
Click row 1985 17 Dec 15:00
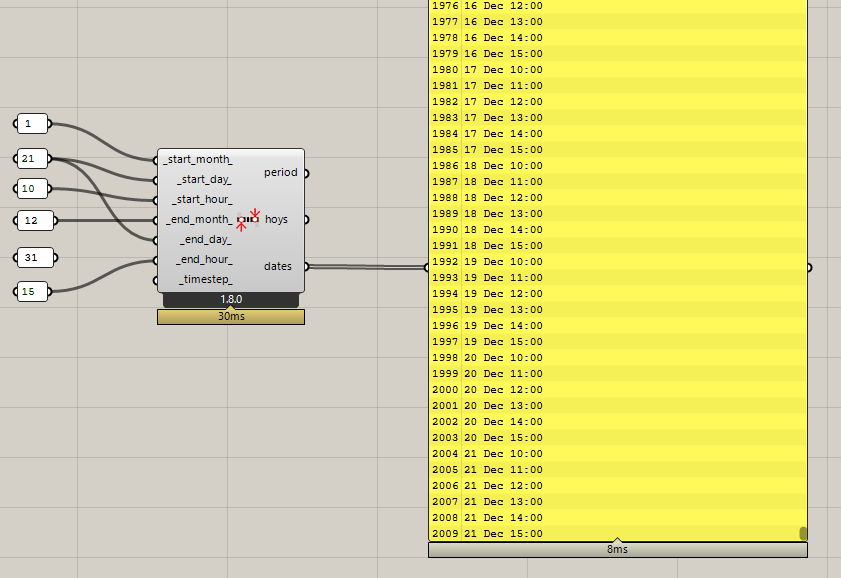click(x=618, y=150)
